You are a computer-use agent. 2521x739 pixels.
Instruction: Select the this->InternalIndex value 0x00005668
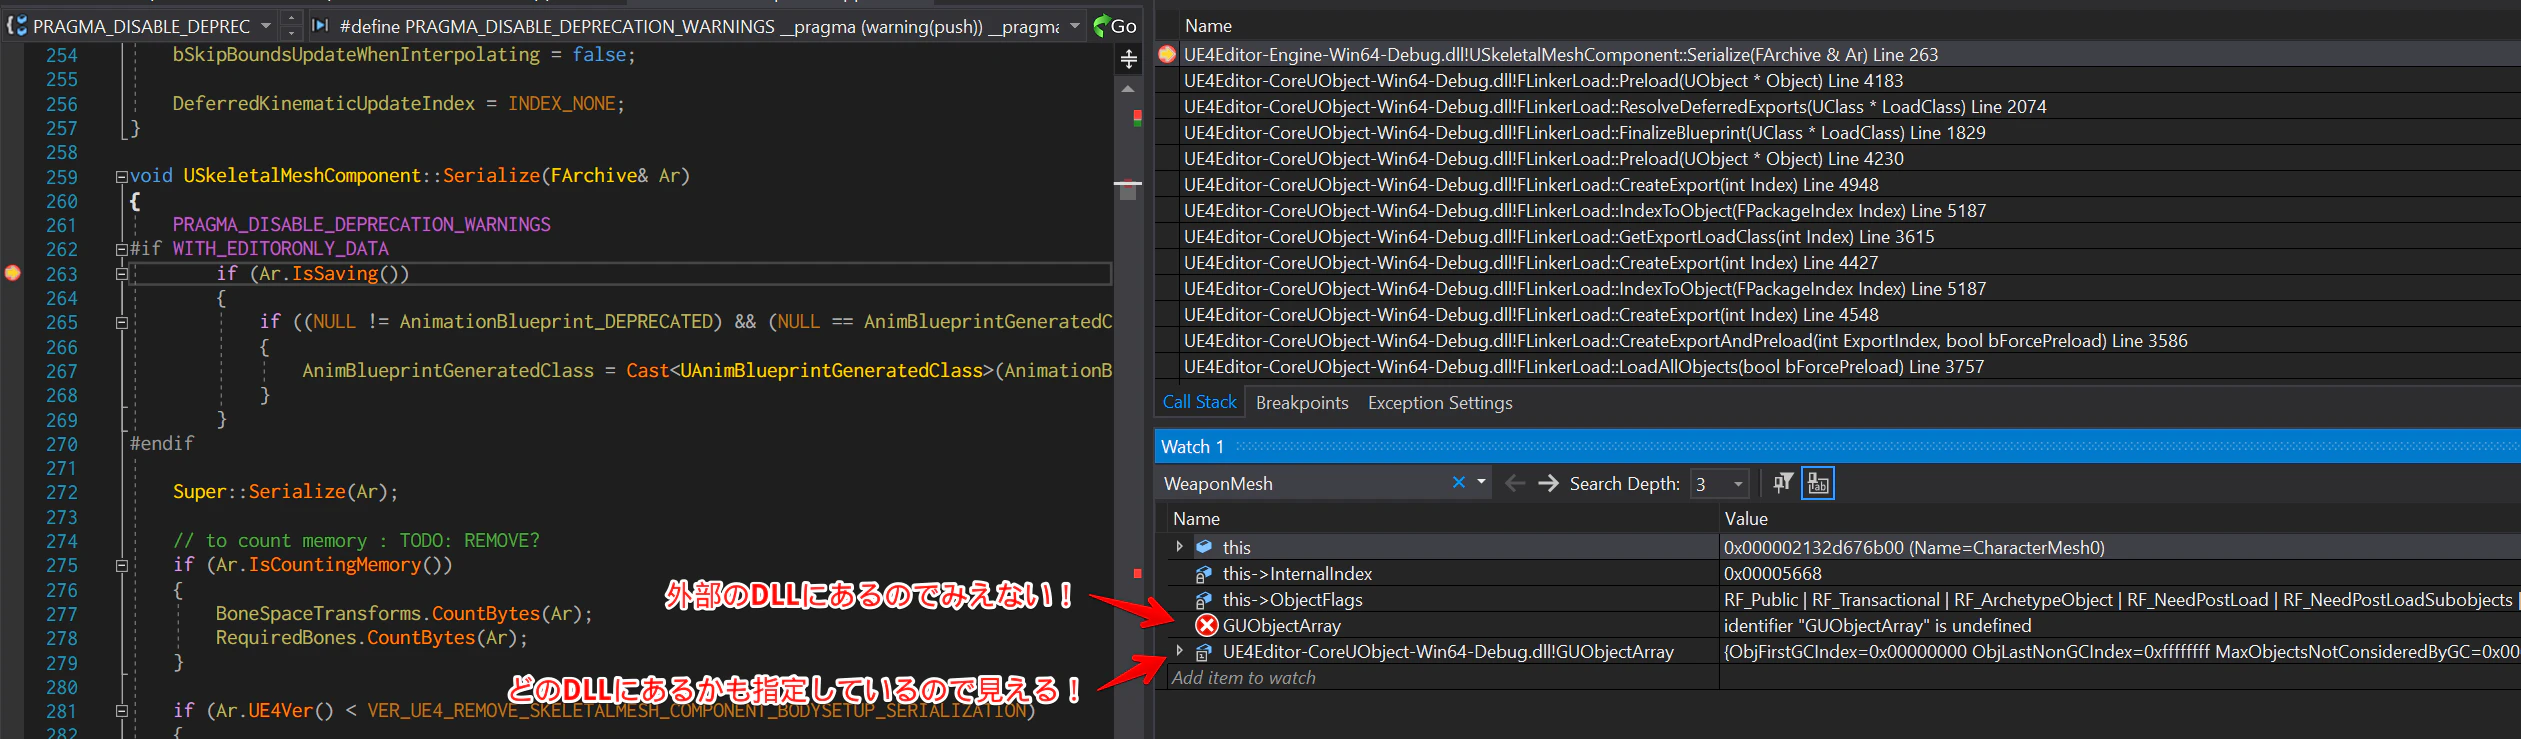pos(1773,574)
